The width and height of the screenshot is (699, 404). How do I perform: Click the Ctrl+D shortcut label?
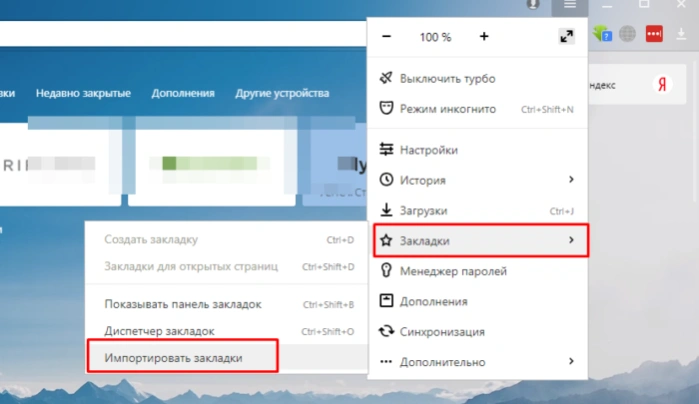pos(340,240)
